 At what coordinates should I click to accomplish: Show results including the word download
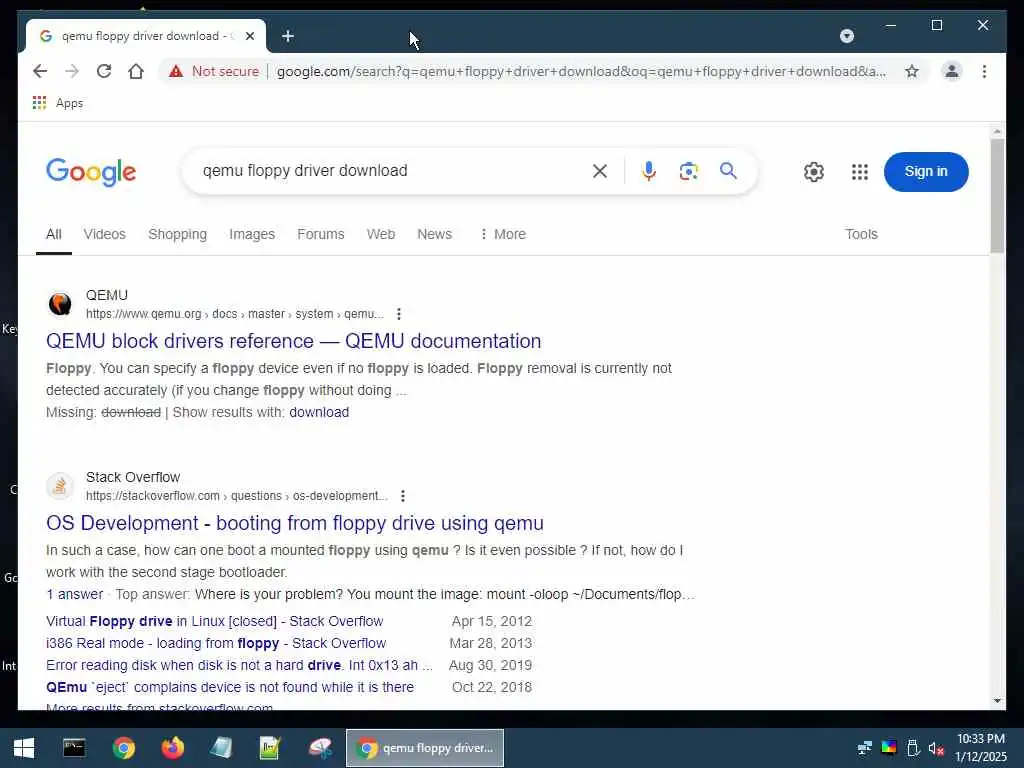coord(319,413)
